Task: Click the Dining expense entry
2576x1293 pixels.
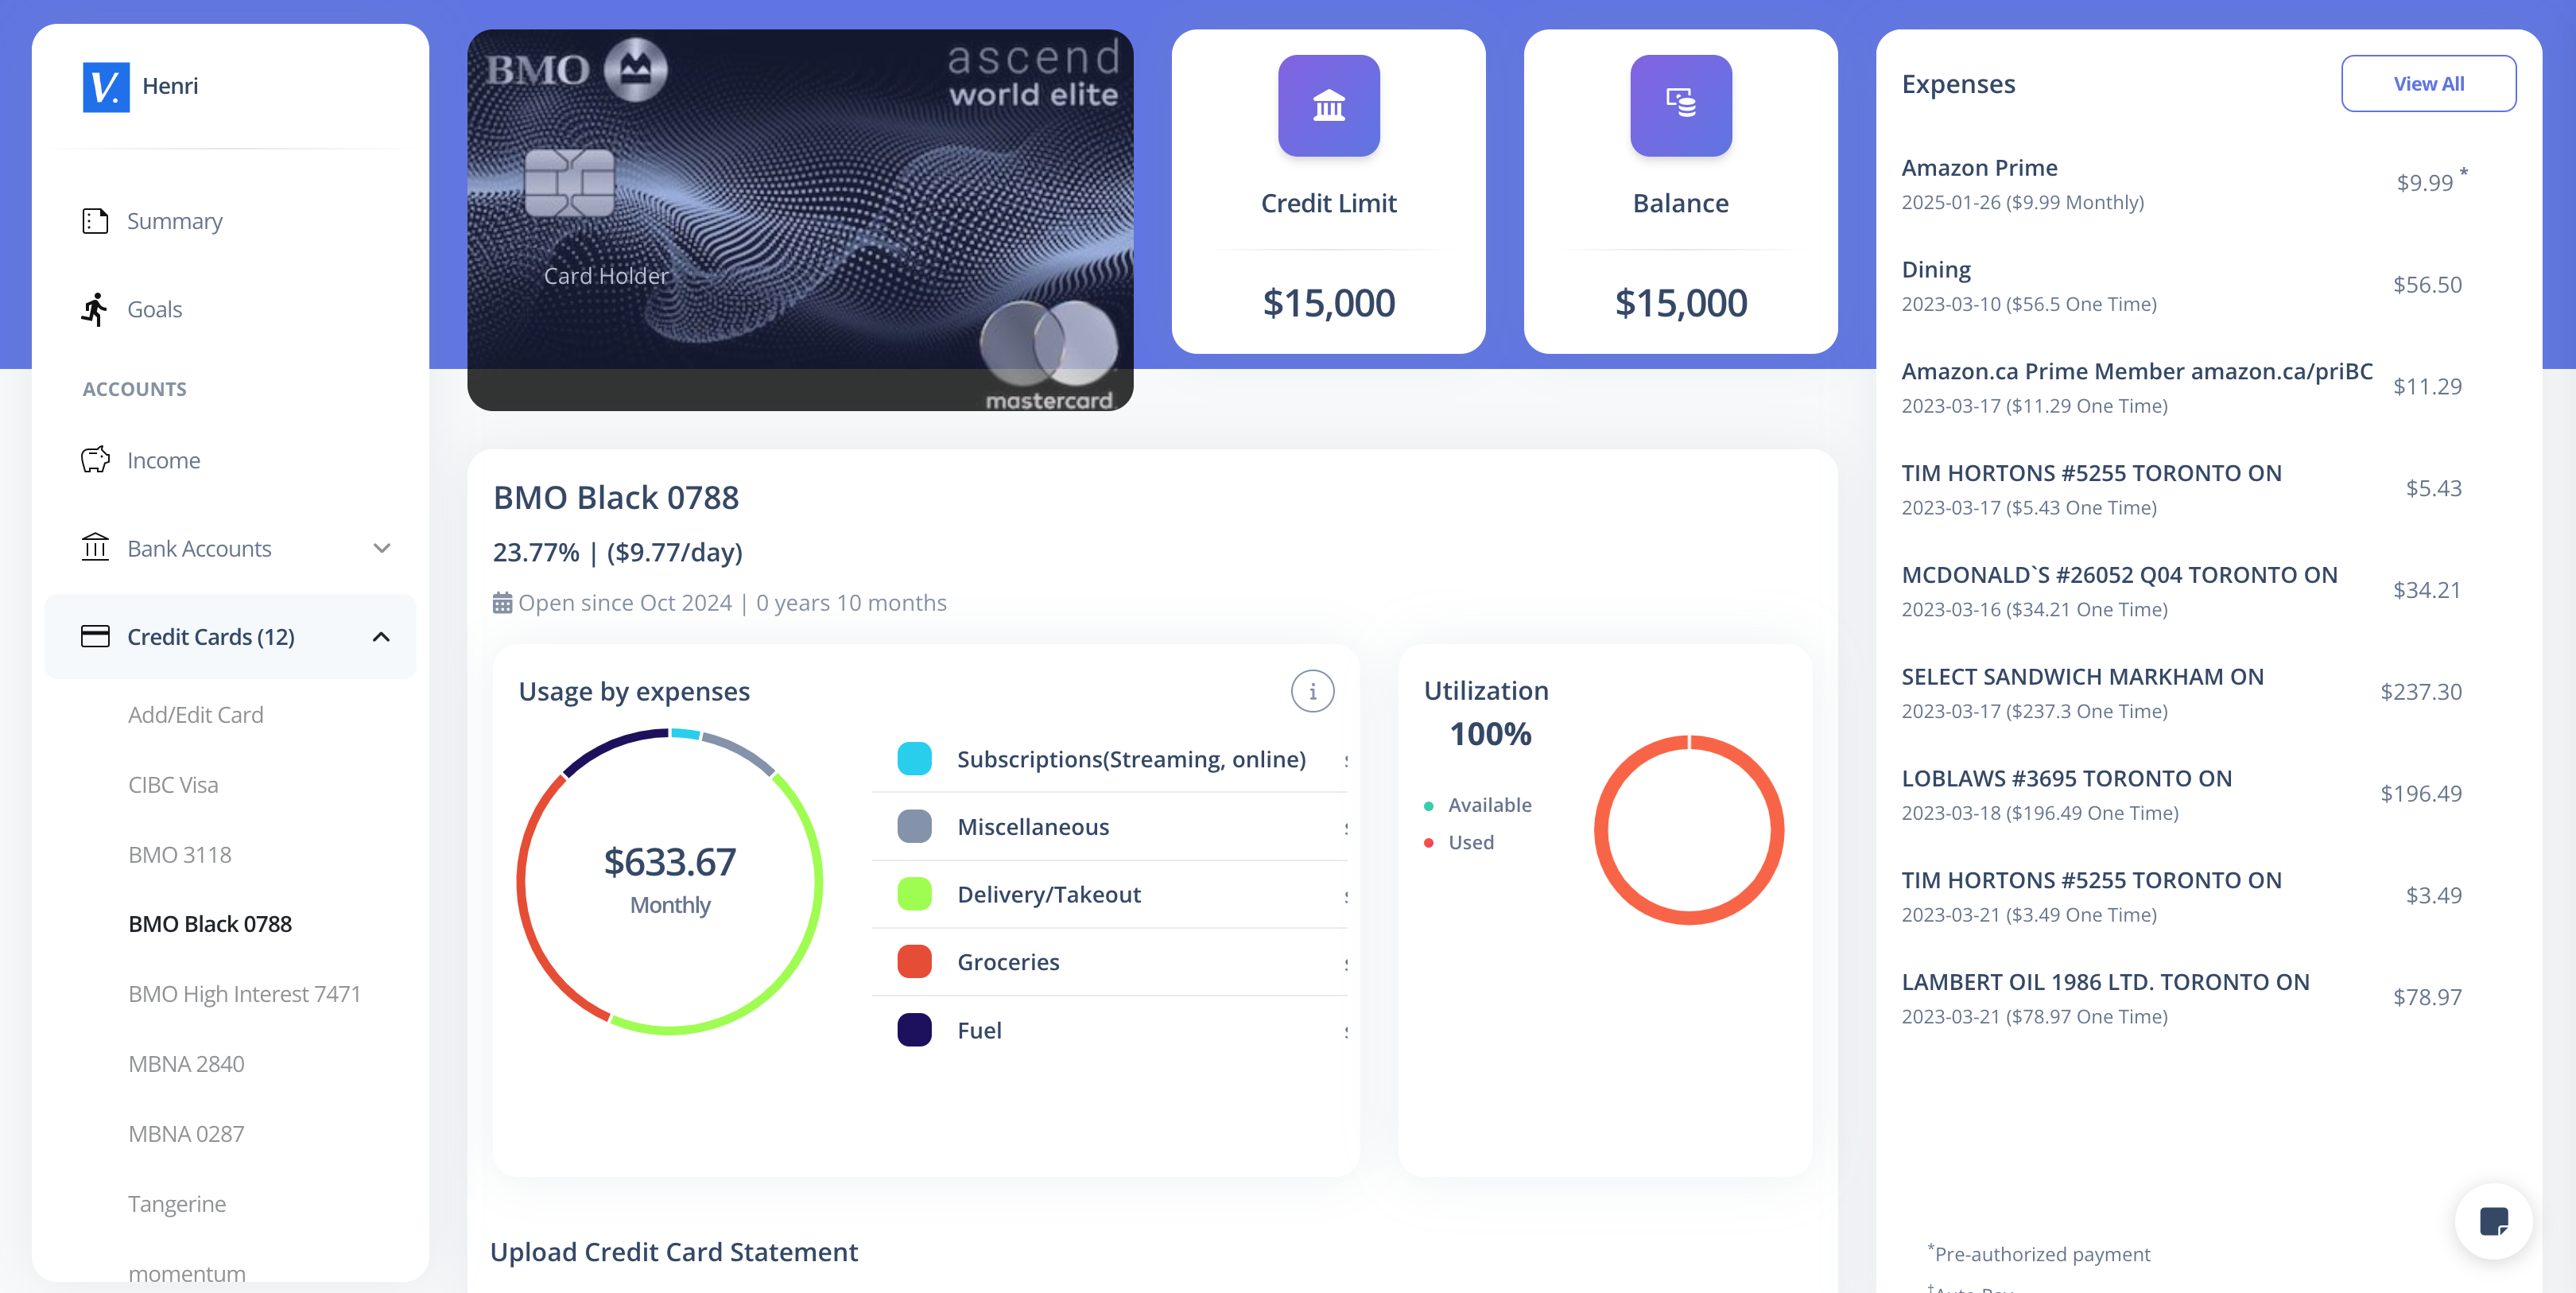Action: coord(2182,286)
